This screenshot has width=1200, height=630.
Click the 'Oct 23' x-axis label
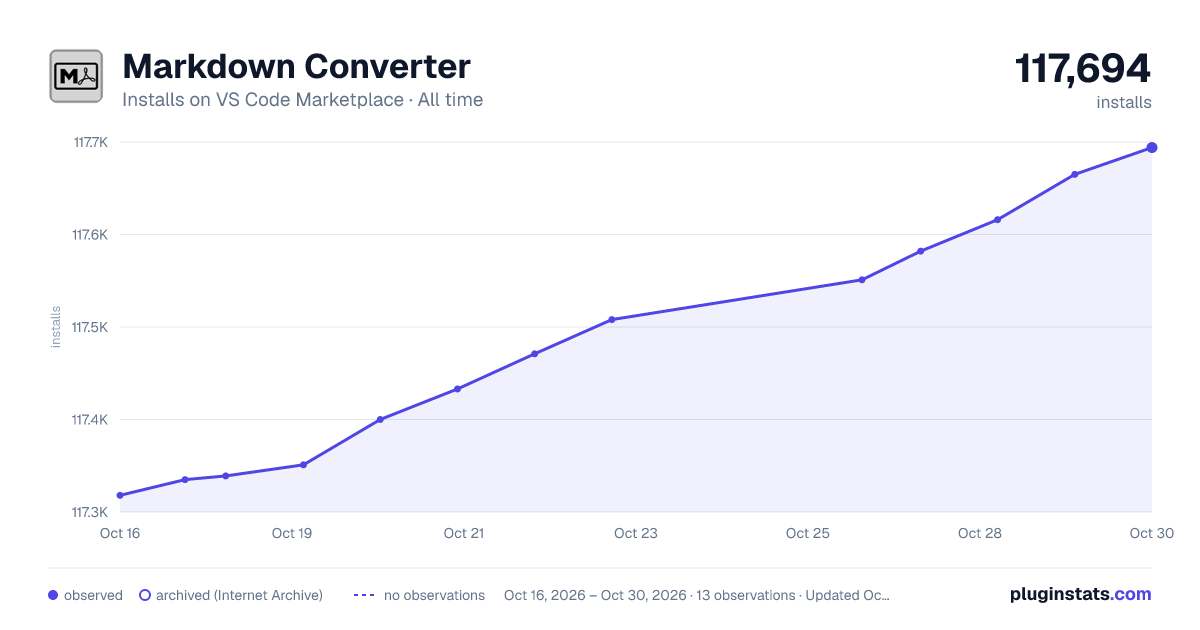636,533
